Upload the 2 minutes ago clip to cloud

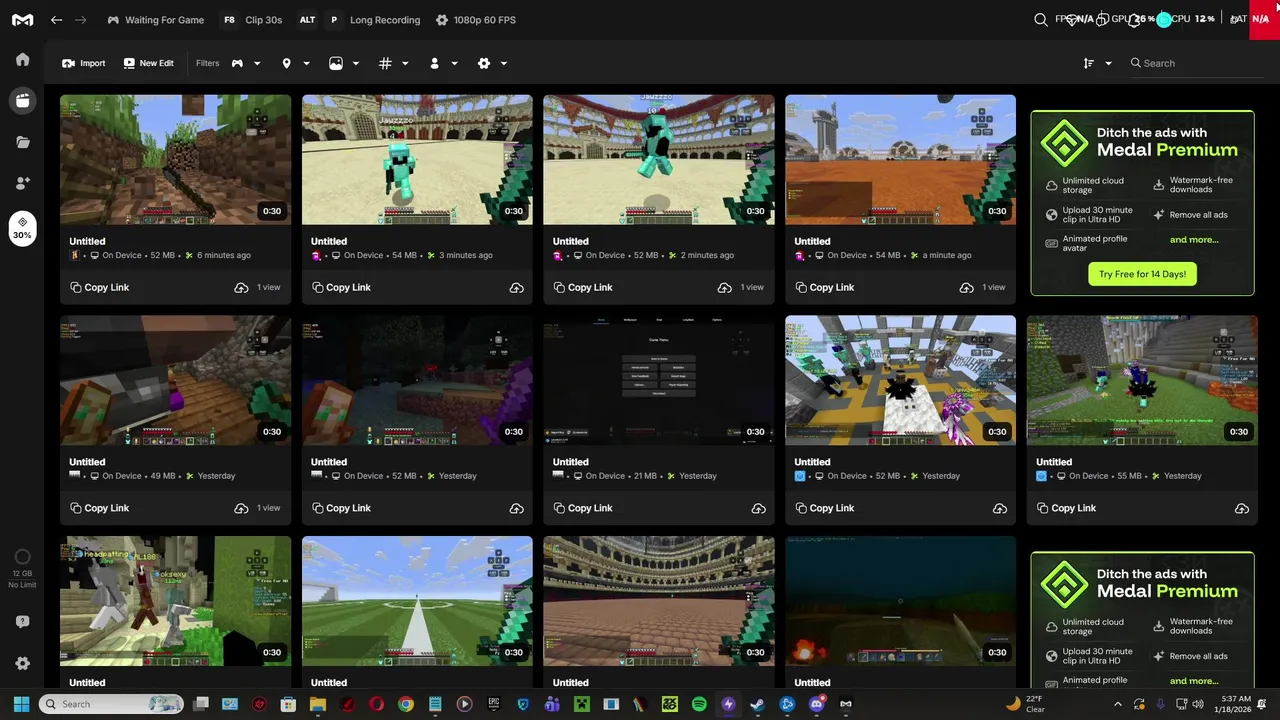(724, 288)
